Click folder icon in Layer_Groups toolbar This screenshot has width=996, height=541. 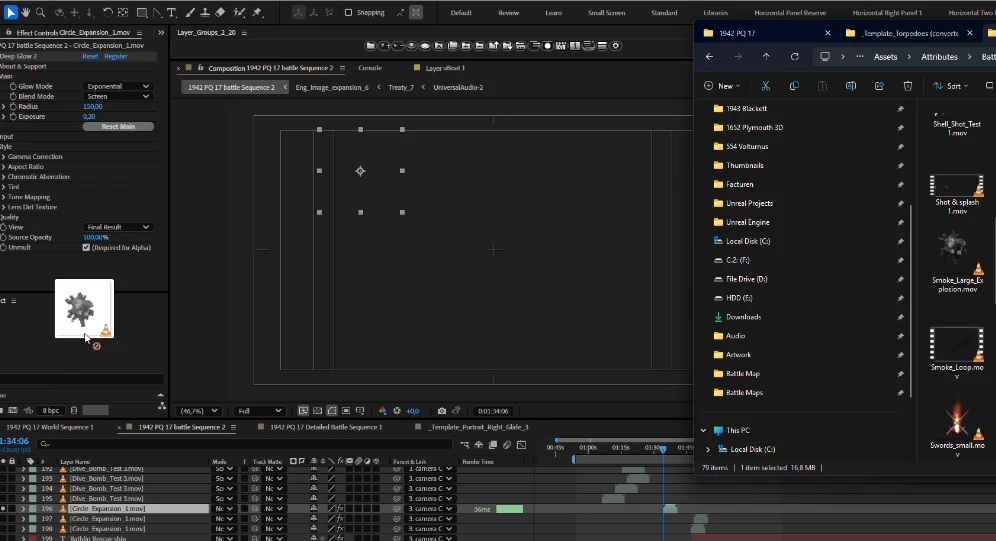pyautogui.click(x=370, y=46)
